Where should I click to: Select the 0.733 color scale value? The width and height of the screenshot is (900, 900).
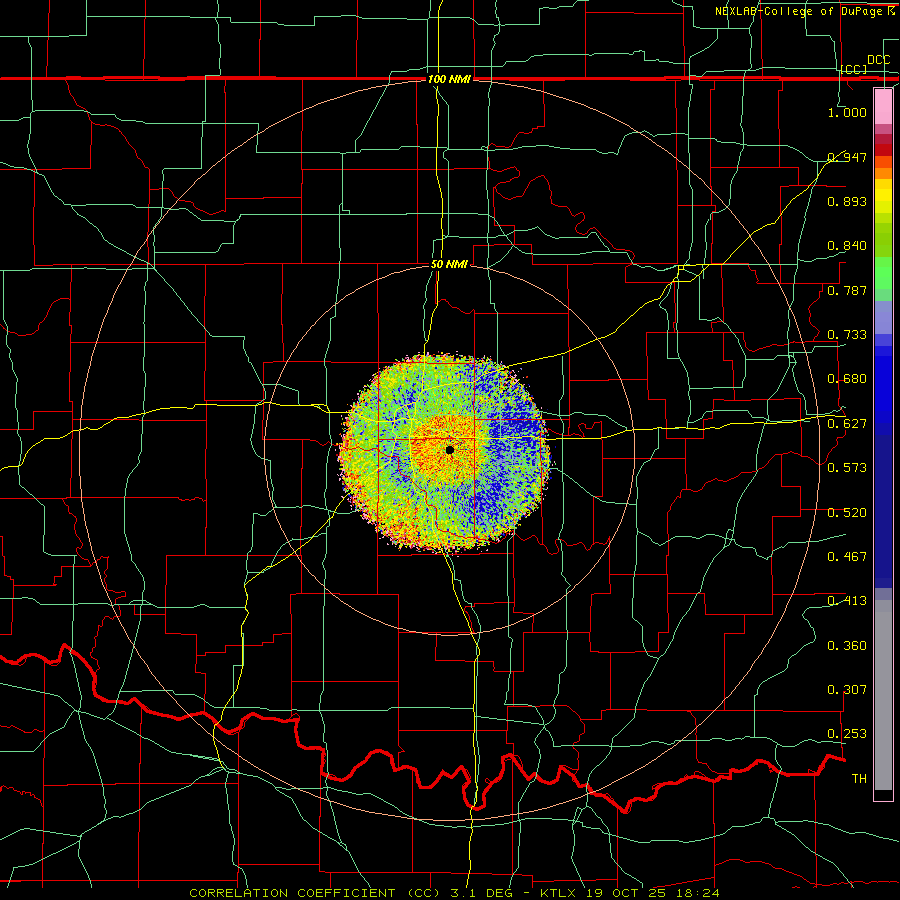click(847, 335)
